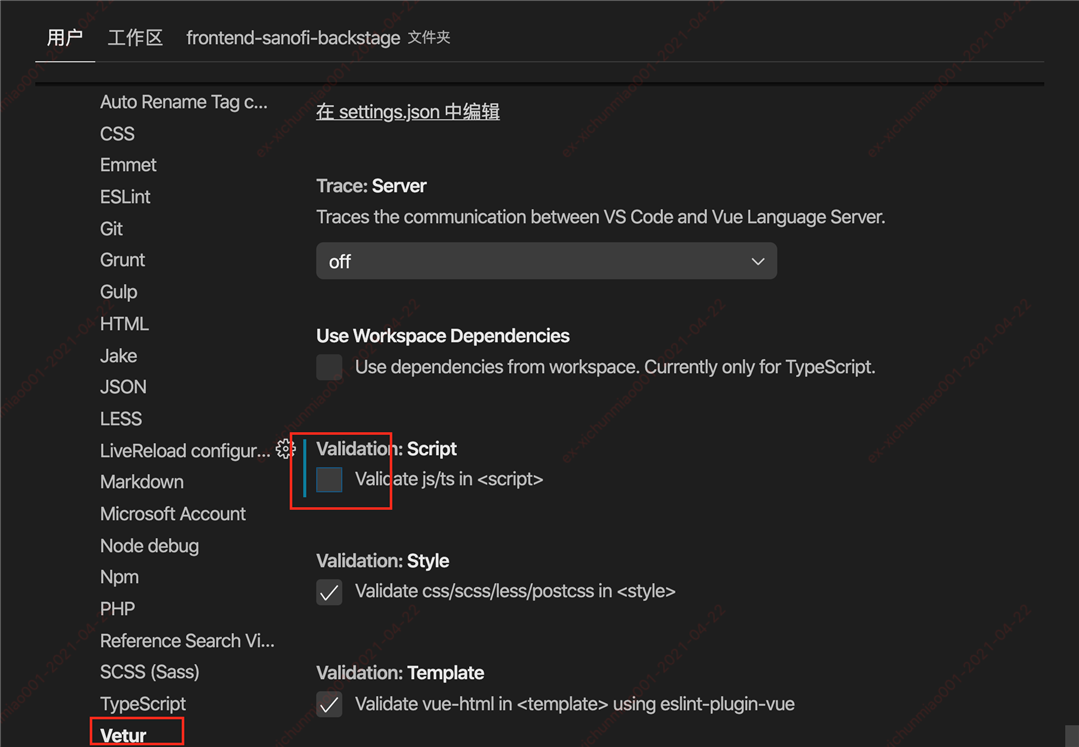This screenshot has height=747, width=1079.
Task: Select Vetur in the extensions list
Action: (x=123, y=735)
